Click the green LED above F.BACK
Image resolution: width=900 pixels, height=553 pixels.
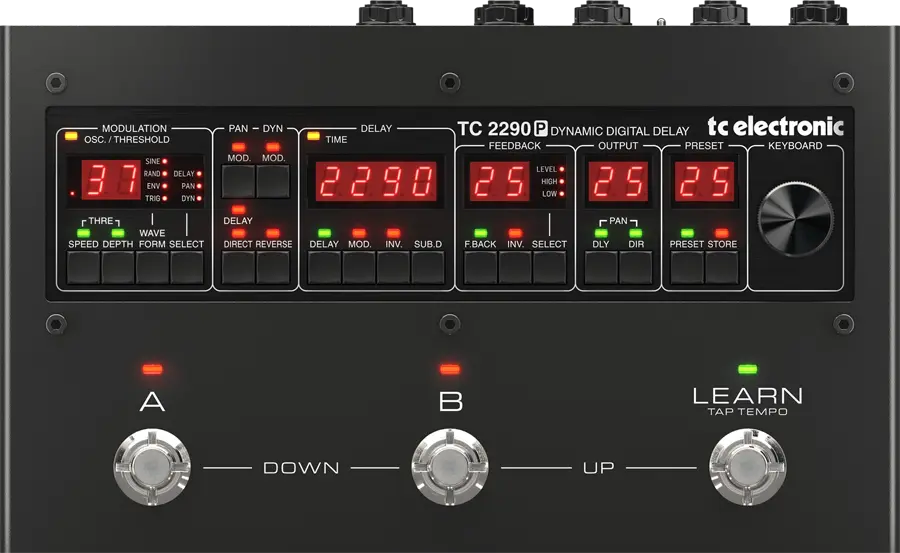pyautogui.click(x=480, y=233)
